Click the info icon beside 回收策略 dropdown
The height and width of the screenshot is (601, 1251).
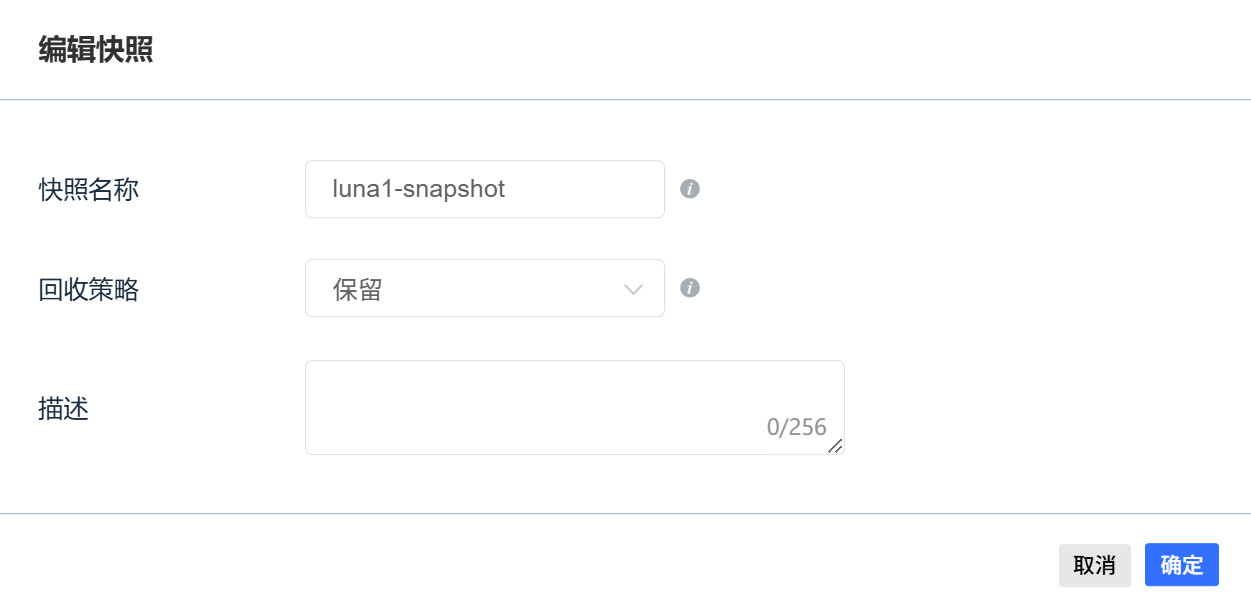(690, 288)
